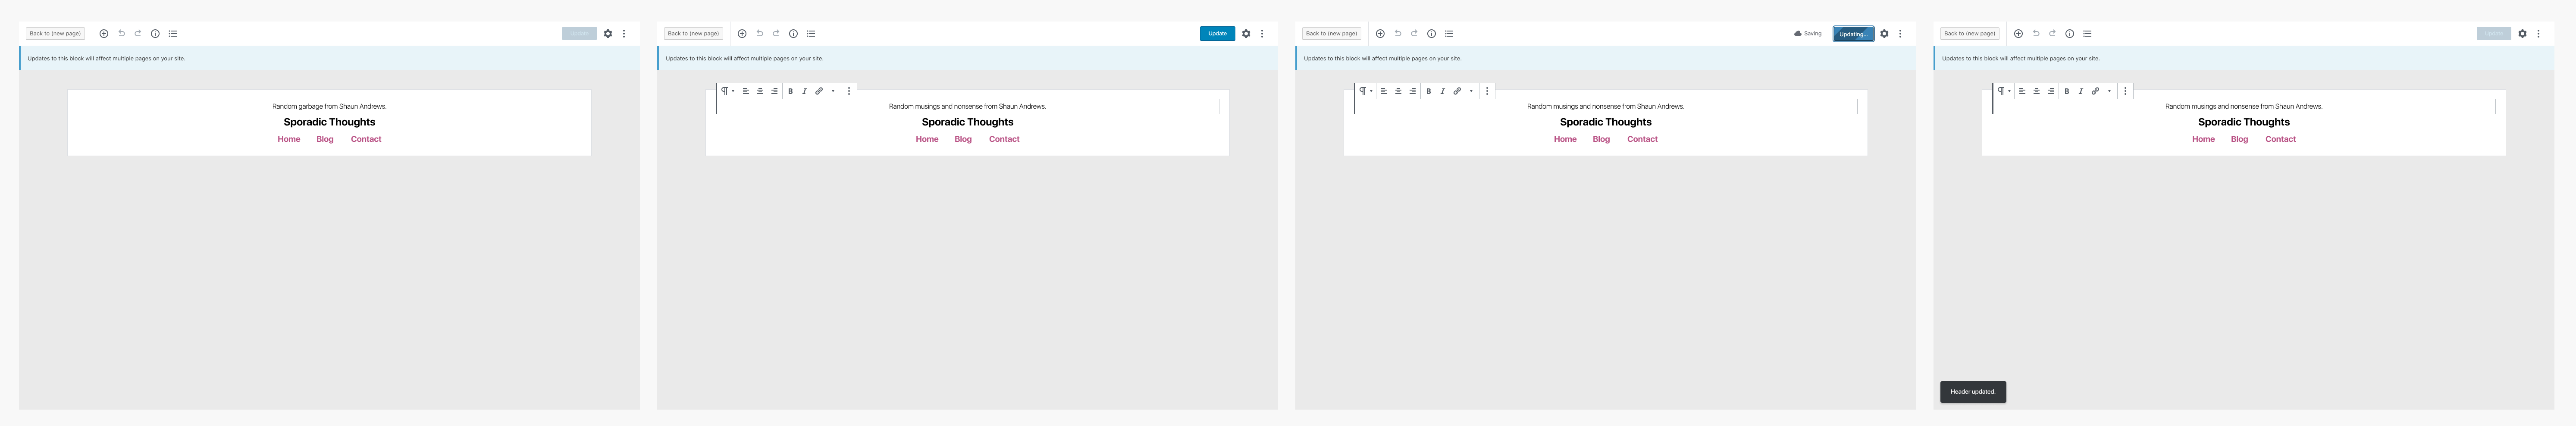Image resolution: width=2576 pixels, height=426 pixels.
Task: Click tagline text field in second panel
Action: (968, 106)
